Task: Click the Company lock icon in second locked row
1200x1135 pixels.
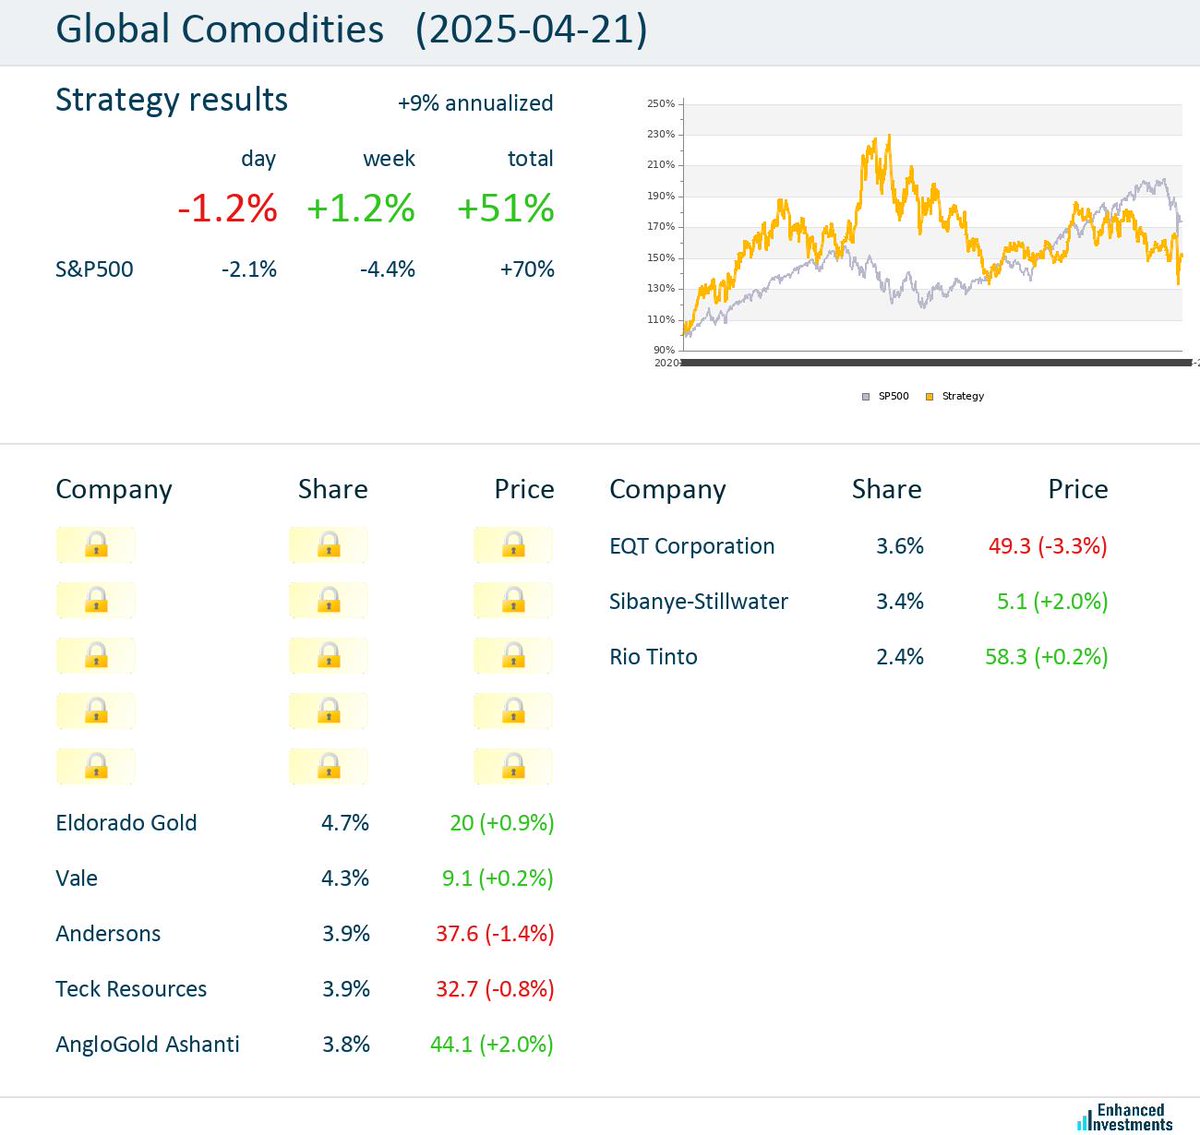Action: 96,600
